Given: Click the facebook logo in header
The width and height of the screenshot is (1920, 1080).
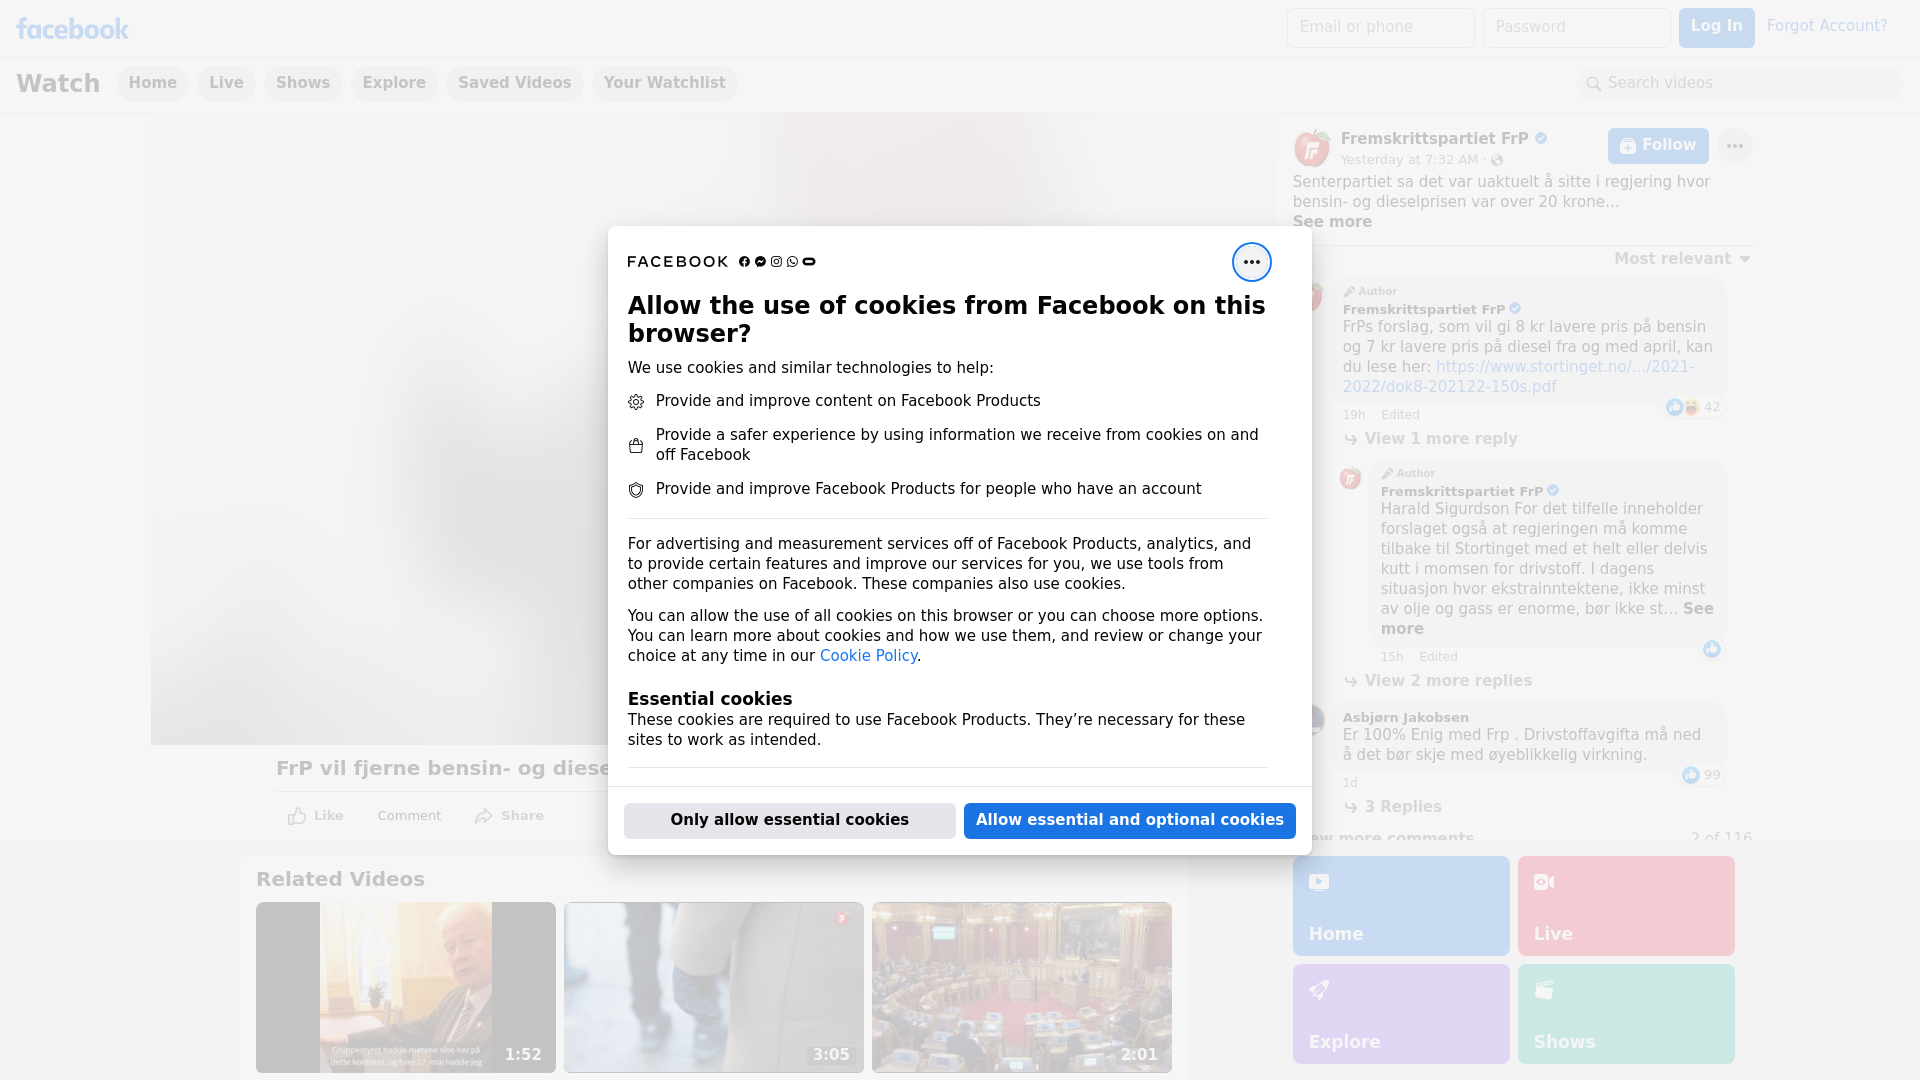Looking at the screenshot, I should (x=72, y=29).
